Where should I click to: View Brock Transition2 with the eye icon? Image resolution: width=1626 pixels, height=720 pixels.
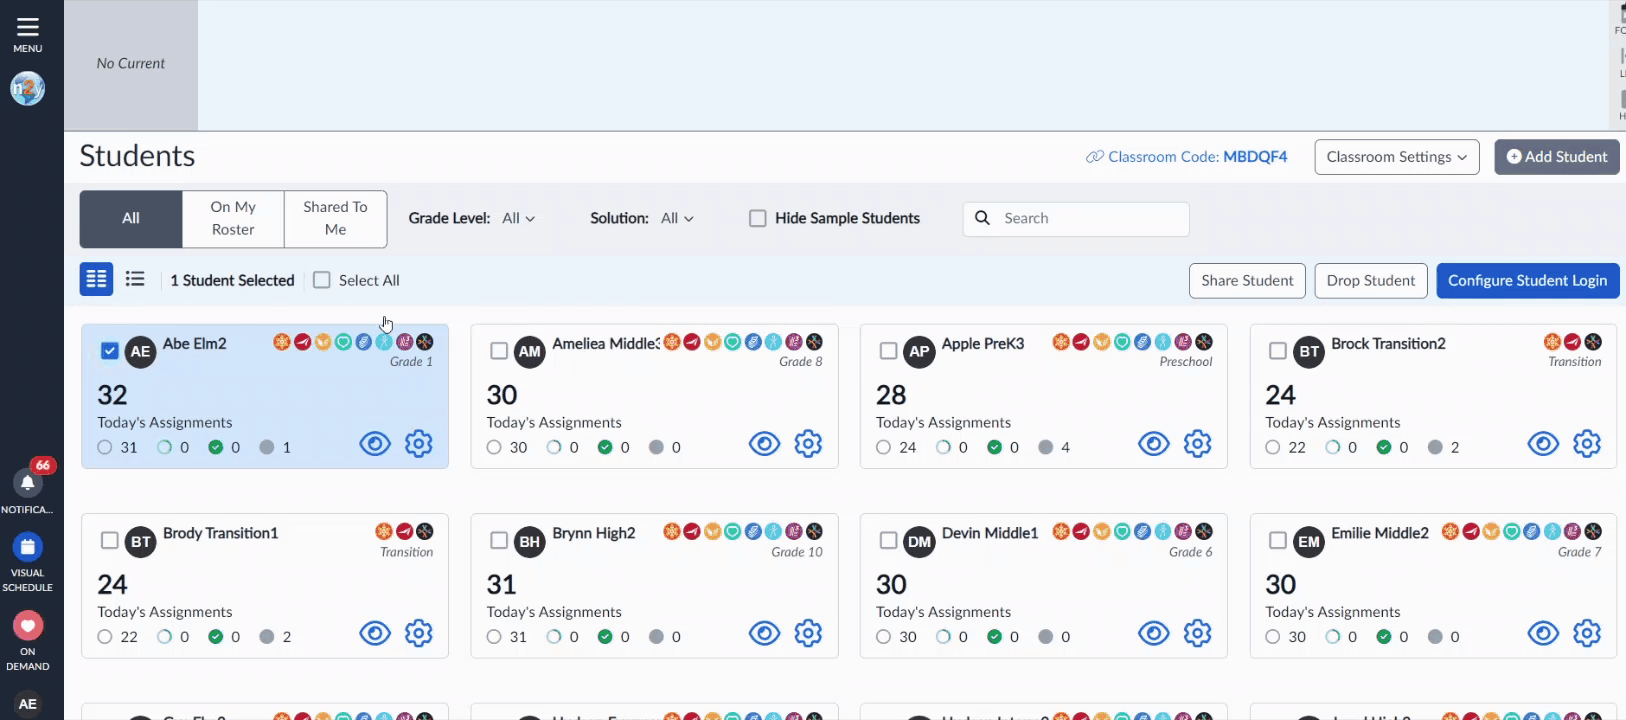[1543, 443]
